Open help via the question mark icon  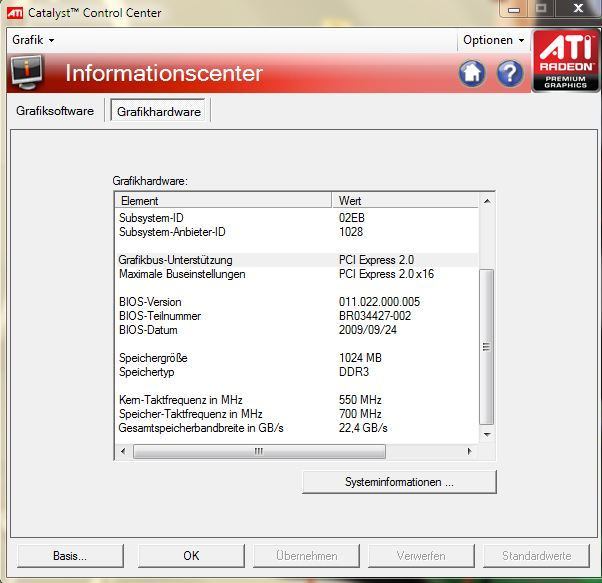click(509, 73)
